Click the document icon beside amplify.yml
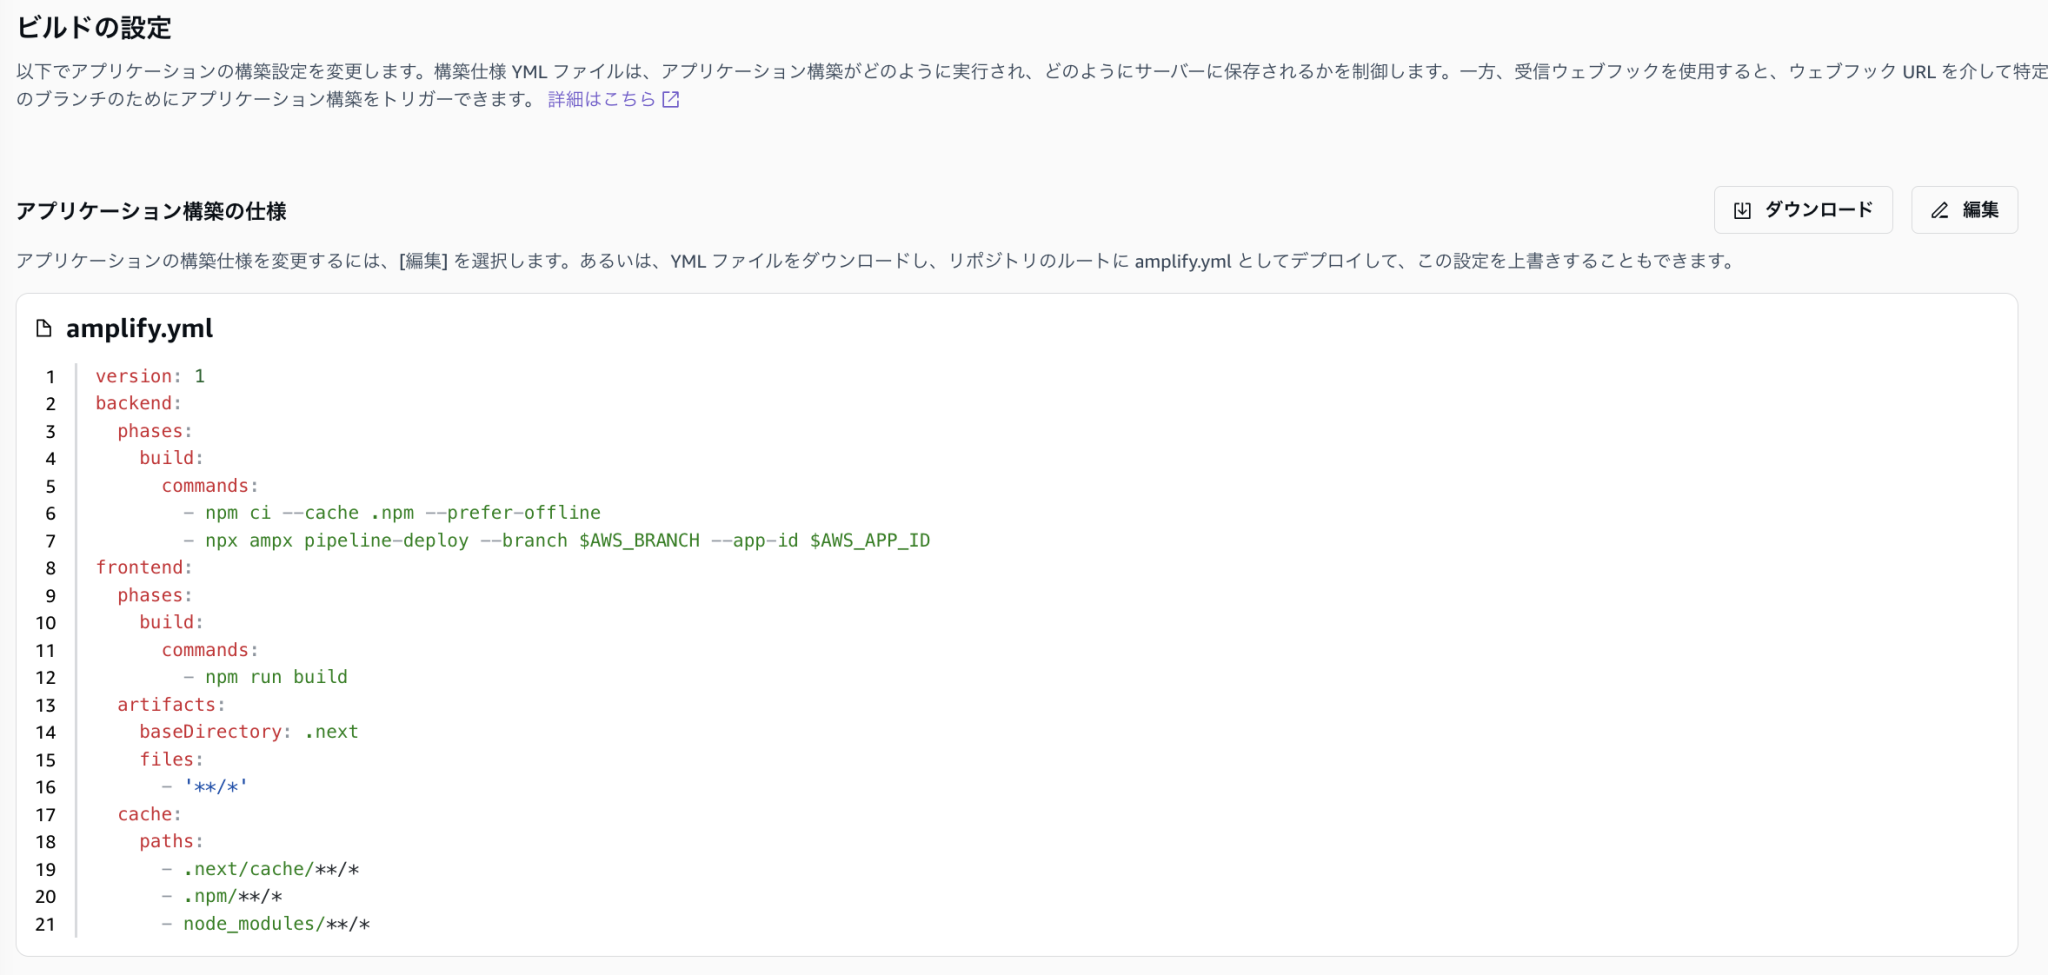2048x975 pixels. [x=43, y=328]
